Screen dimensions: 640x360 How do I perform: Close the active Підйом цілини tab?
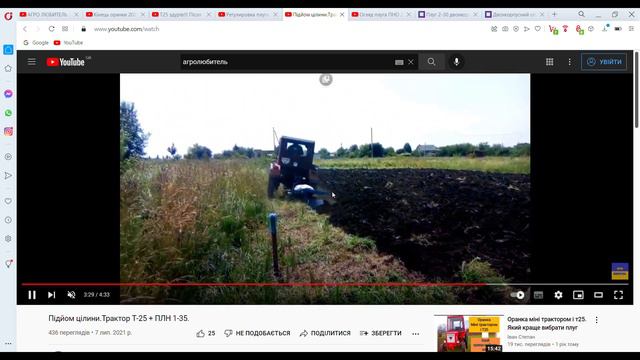[x=342, y=14]
